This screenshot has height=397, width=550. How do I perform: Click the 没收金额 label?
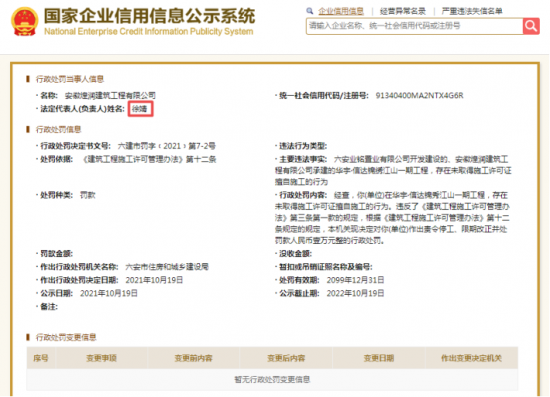click(295, 254)
